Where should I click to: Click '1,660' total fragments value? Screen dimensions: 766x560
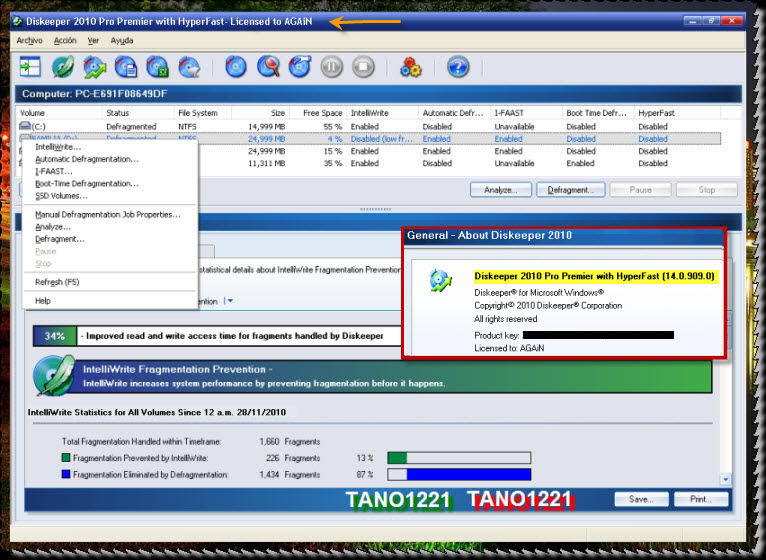(x=269, y=442)
